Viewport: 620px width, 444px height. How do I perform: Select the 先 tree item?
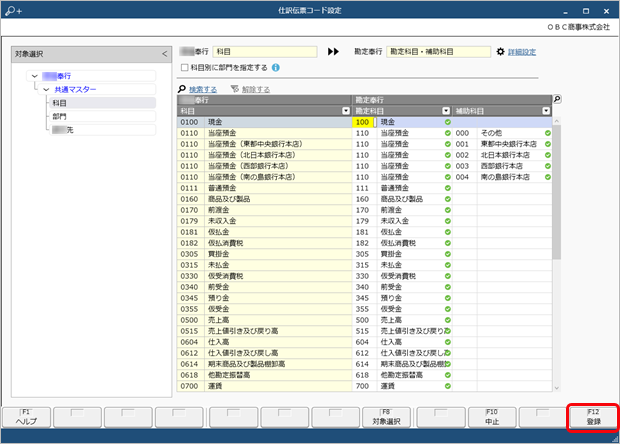102,130
